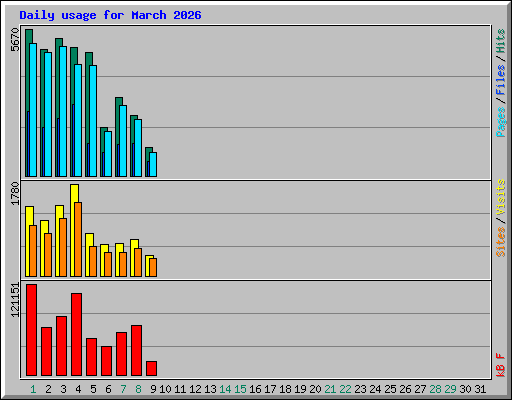Click the 5670 hits axis value
The width and height of the screenshot is (512, 400).
click(x=15, y=40)
